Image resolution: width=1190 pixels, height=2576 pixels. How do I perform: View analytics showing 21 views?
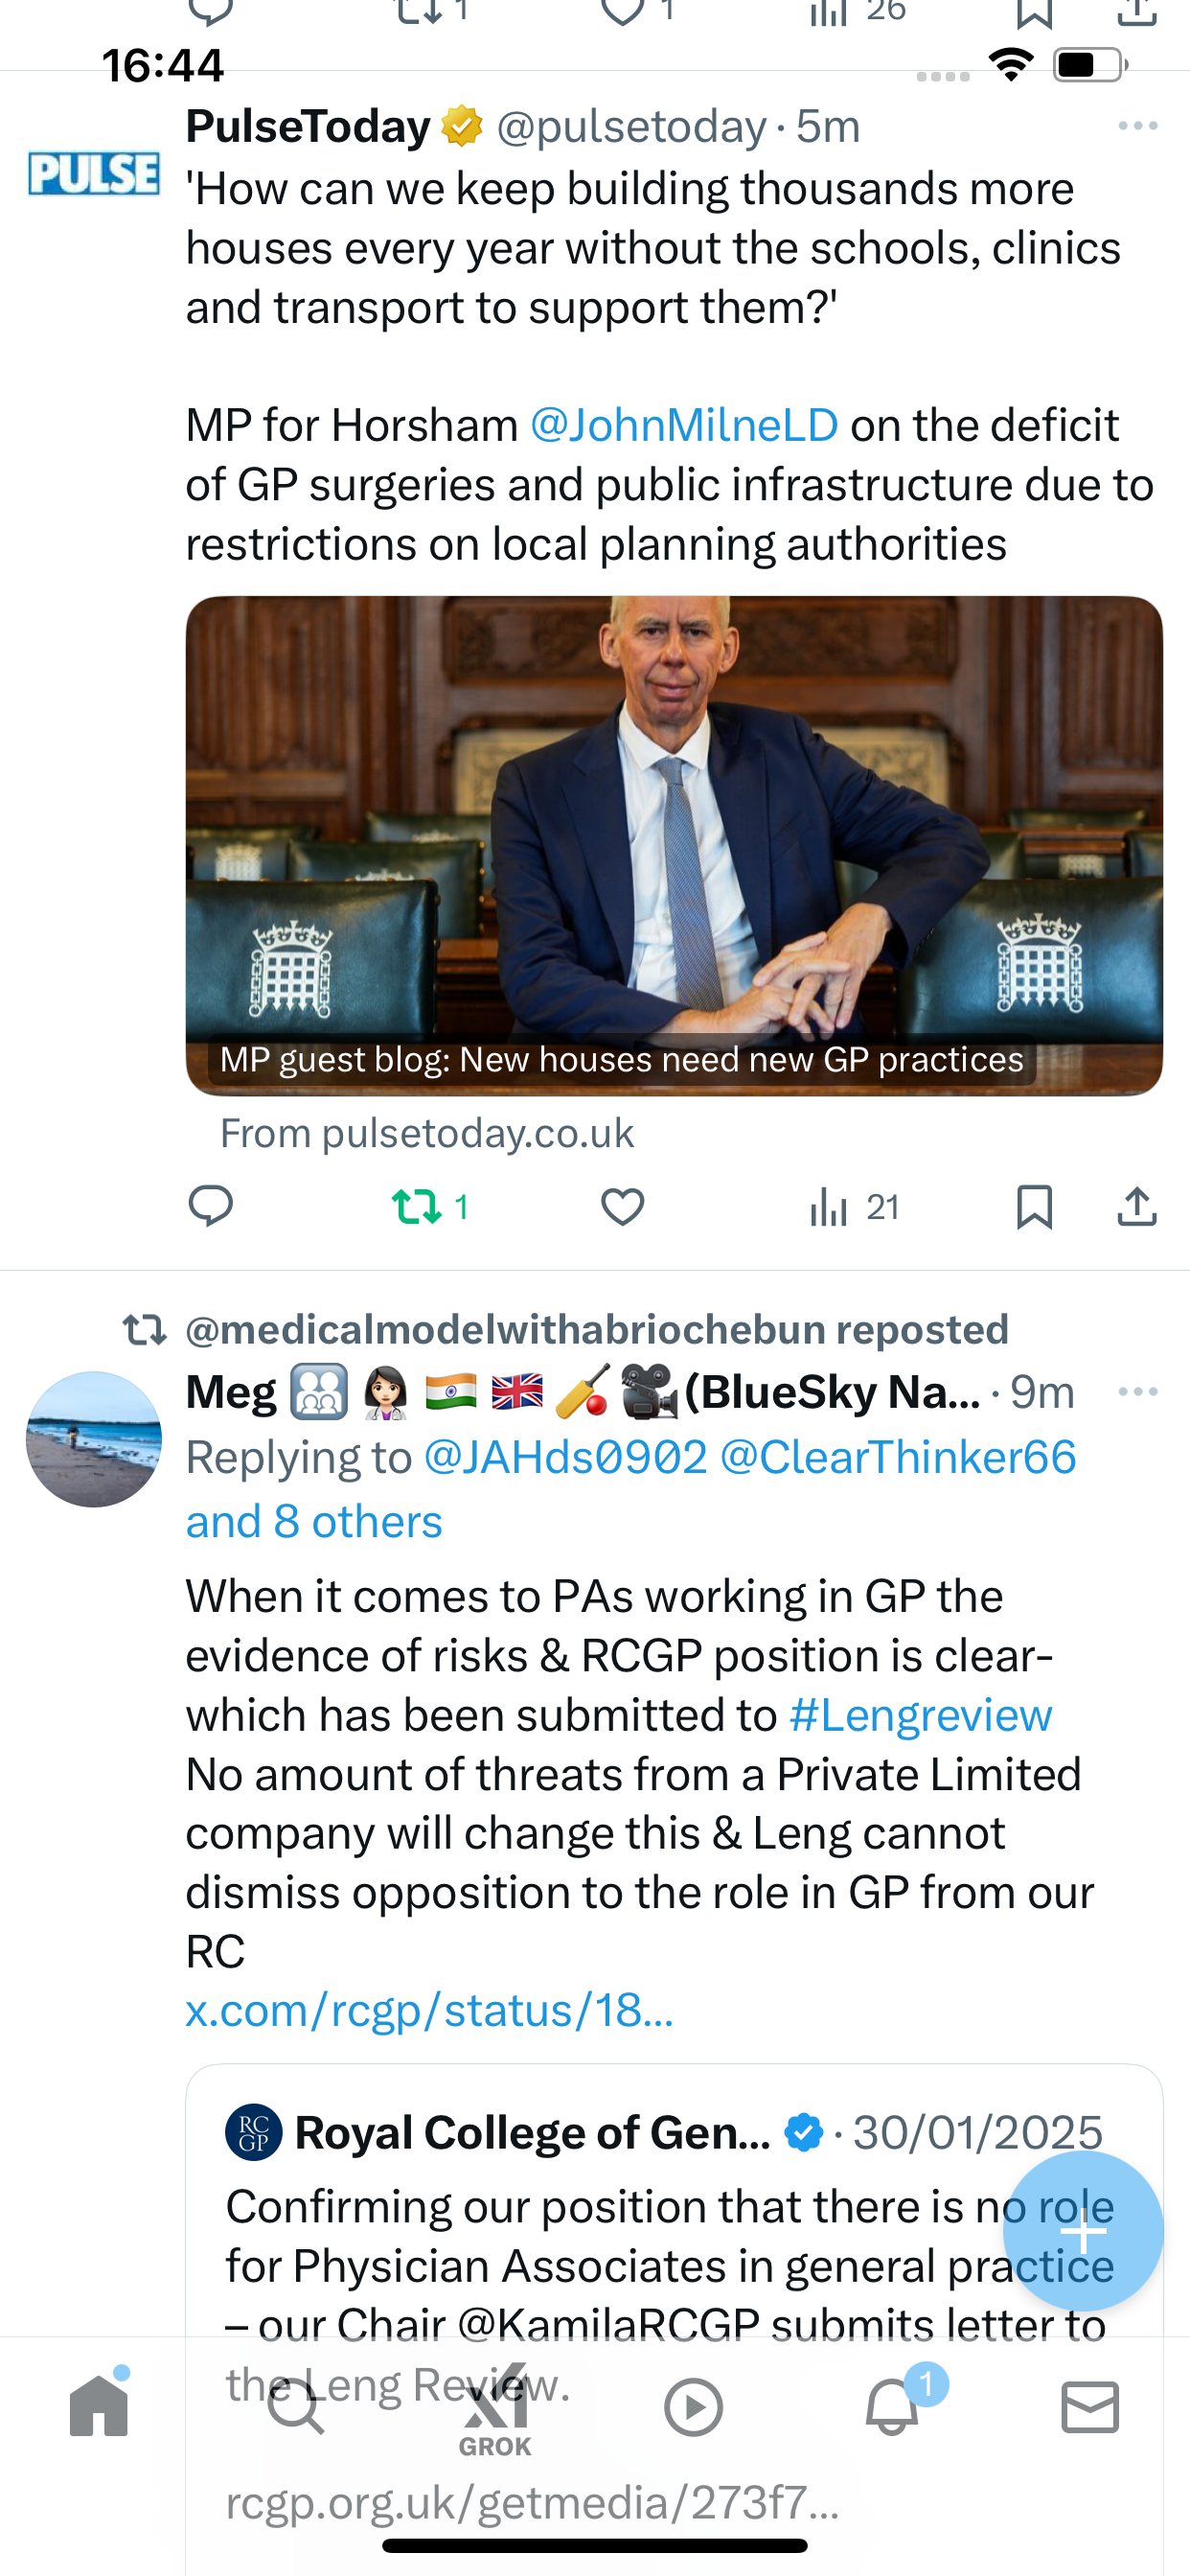coord(854,1207)
